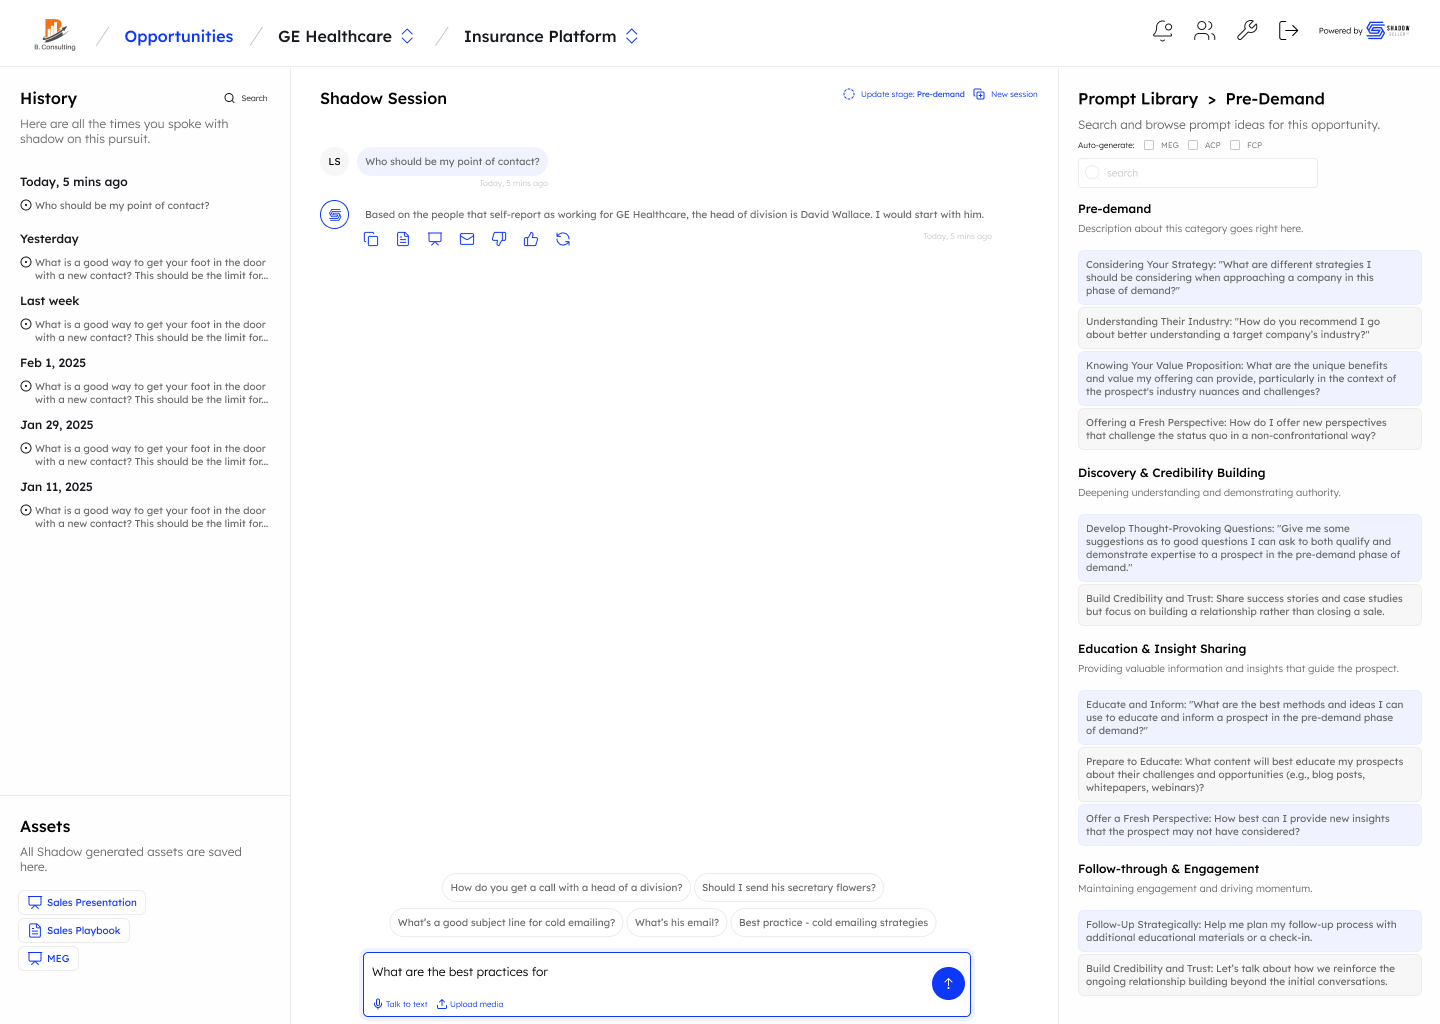Screen dimensions: 1440x1024
Task: Open the wrench settings icon
Action: pyautogui.click(x=1247, y=31)
